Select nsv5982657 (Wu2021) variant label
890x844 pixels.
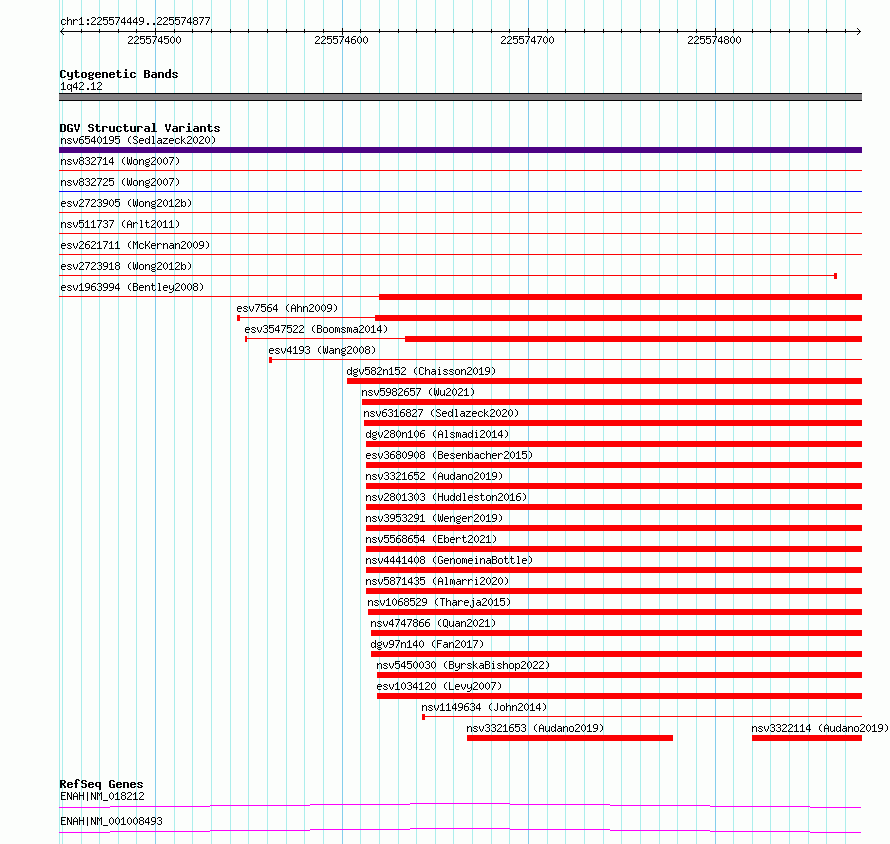[418, 392]
